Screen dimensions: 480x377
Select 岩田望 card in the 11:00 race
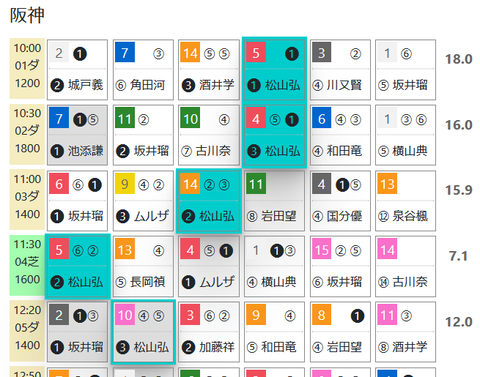pyautogui.click(x=274, y=201)
